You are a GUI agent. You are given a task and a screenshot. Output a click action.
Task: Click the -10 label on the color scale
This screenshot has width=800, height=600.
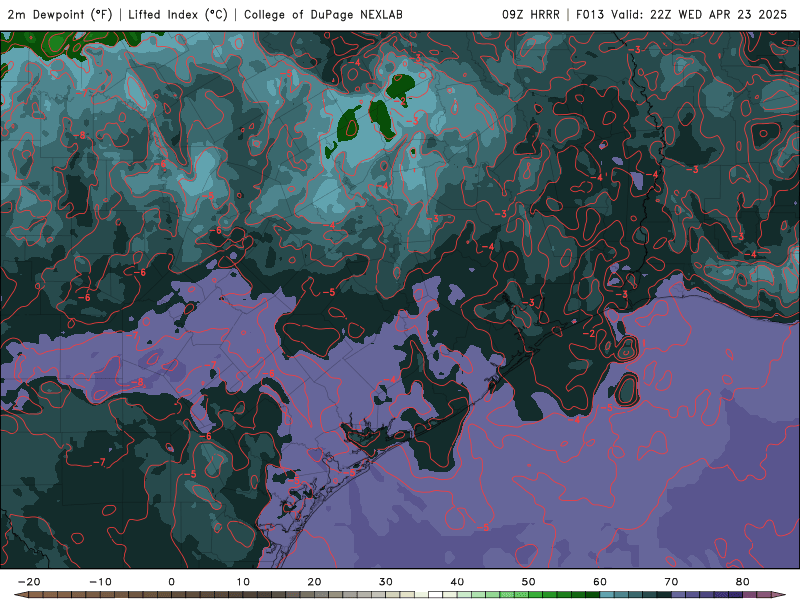(100, 582)
